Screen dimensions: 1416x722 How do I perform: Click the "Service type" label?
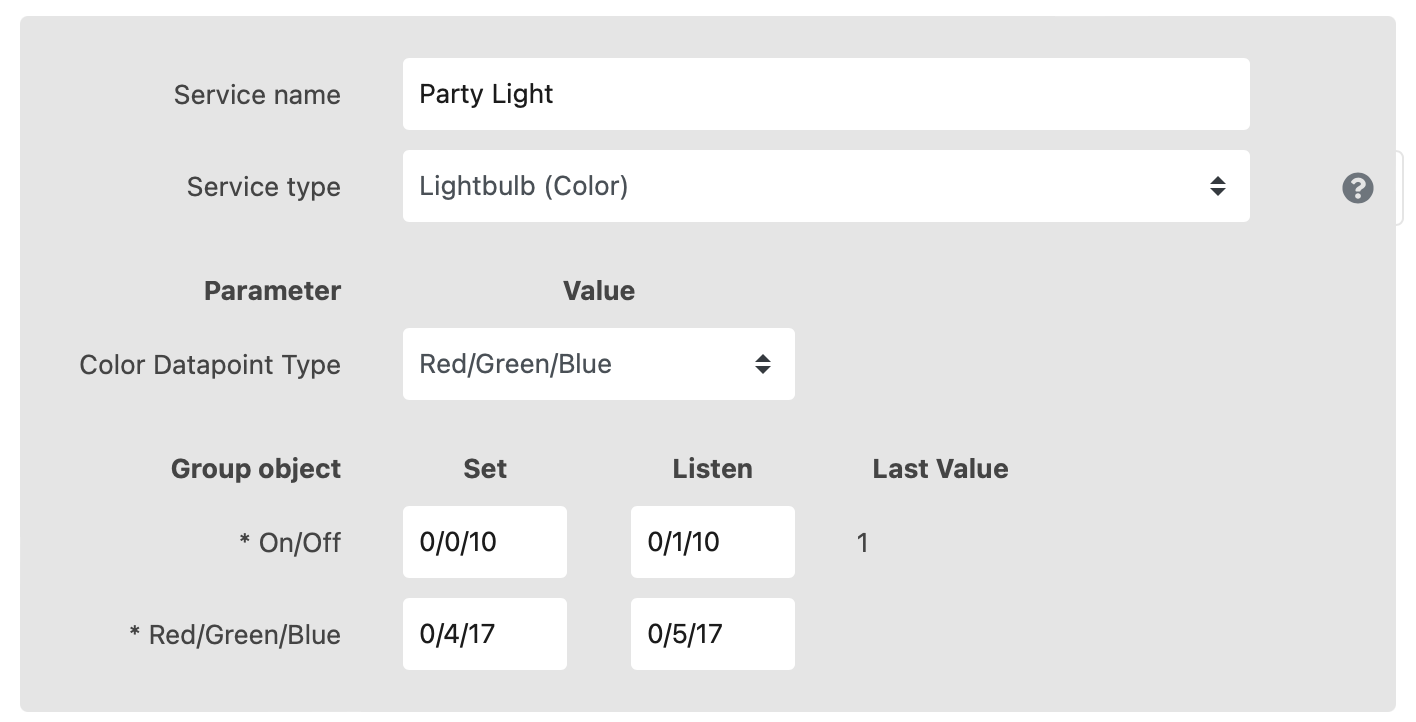pos(263,187)
